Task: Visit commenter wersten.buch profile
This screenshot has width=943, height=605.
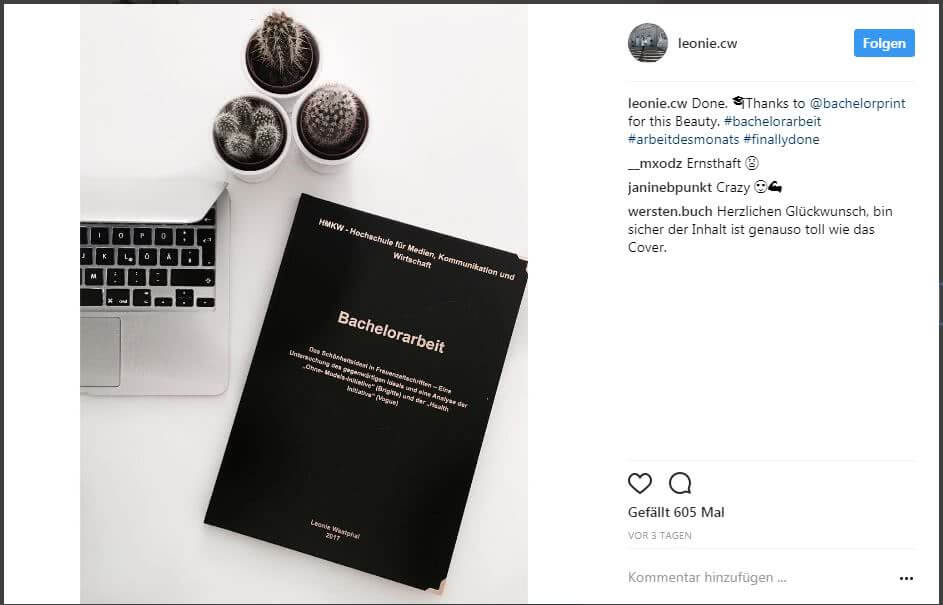Action: (670, 212)
